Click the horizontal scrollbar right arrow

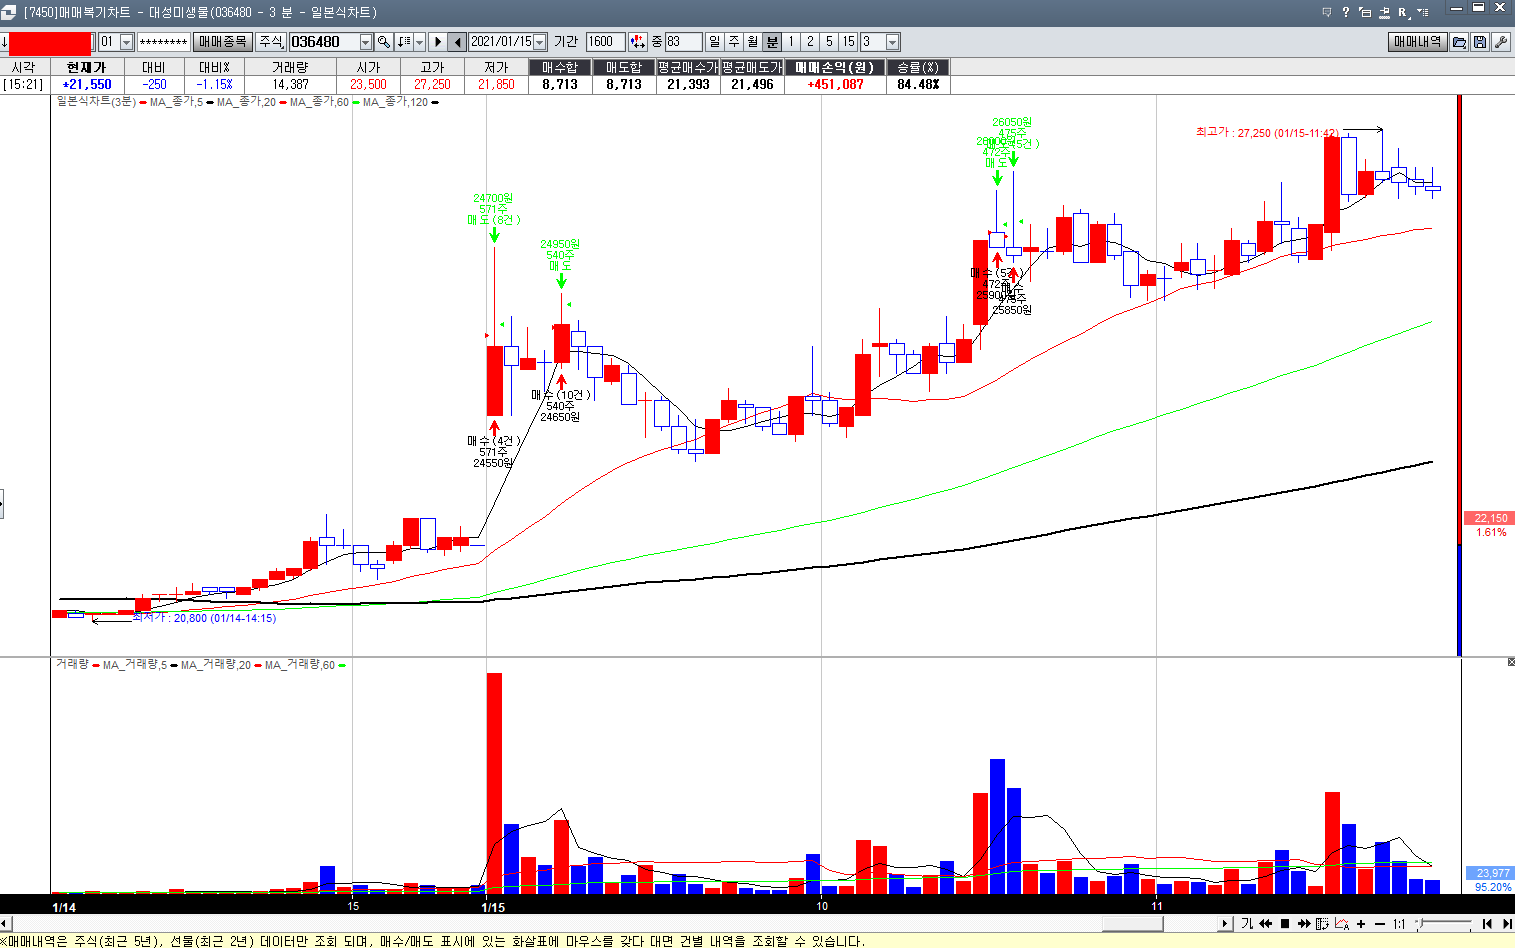tap(1226, 924)
